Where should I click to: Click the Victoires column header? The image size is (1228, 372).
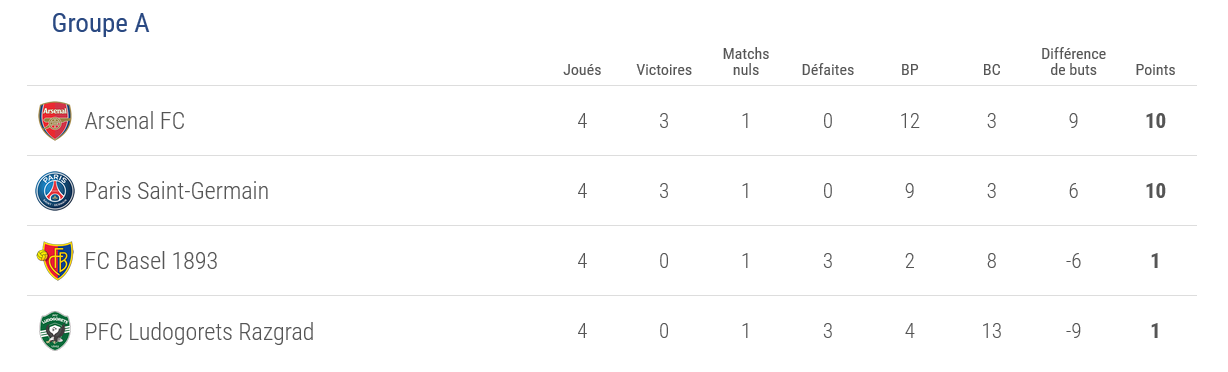coord(664,70)
